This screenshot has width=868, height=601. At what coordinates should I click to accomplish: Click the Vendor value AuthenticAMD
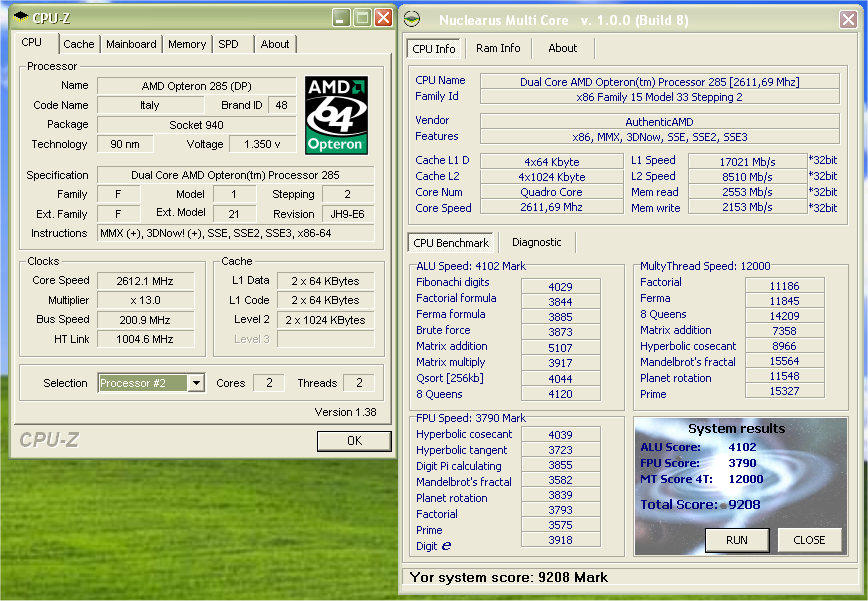point(659,122)
